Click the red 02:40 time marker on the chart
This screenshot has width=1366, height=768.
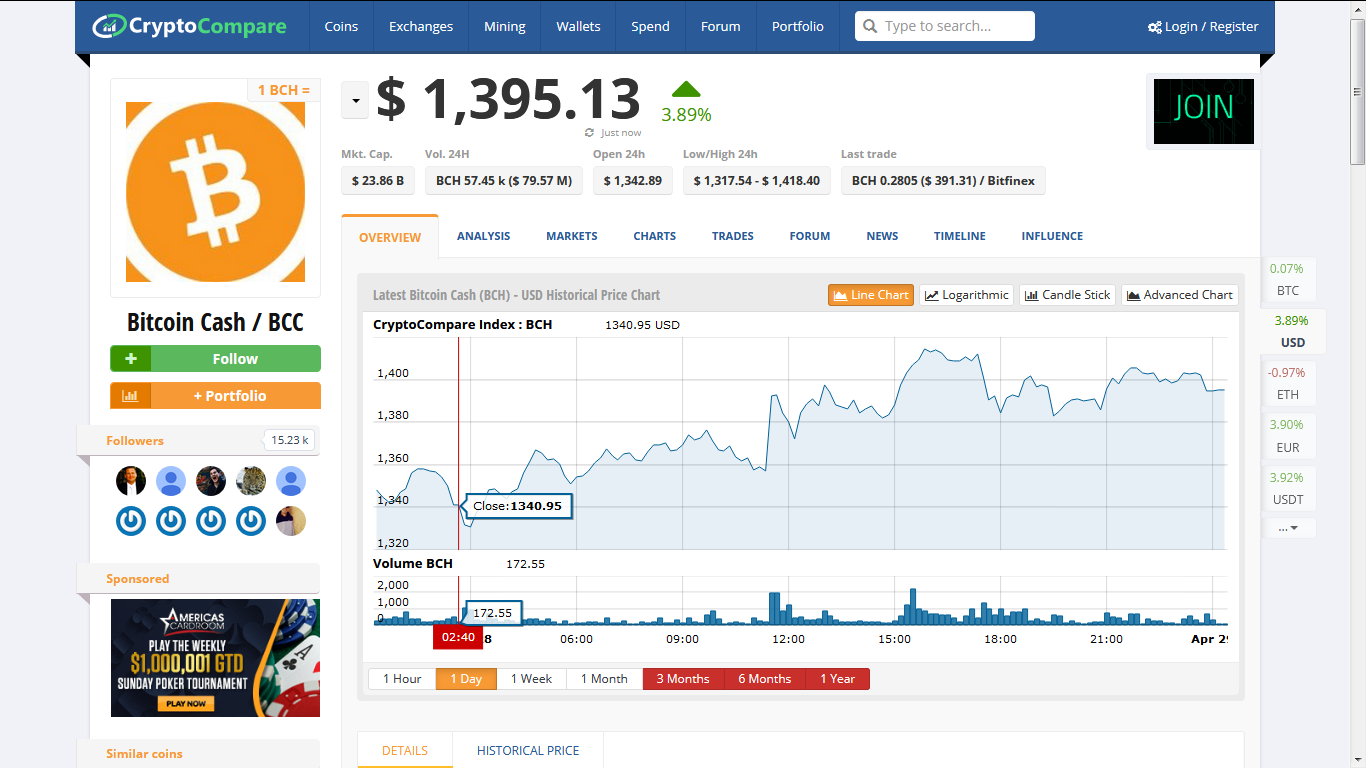tap(458, 637)
